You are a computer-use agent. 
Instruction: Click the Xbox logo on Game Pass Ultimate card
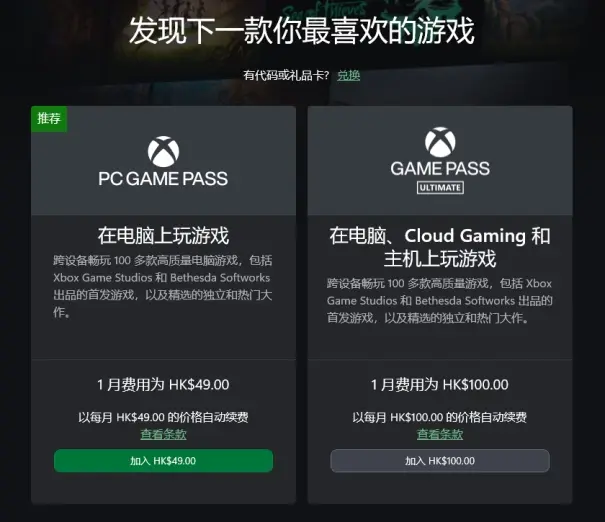[x=440, y=142]
